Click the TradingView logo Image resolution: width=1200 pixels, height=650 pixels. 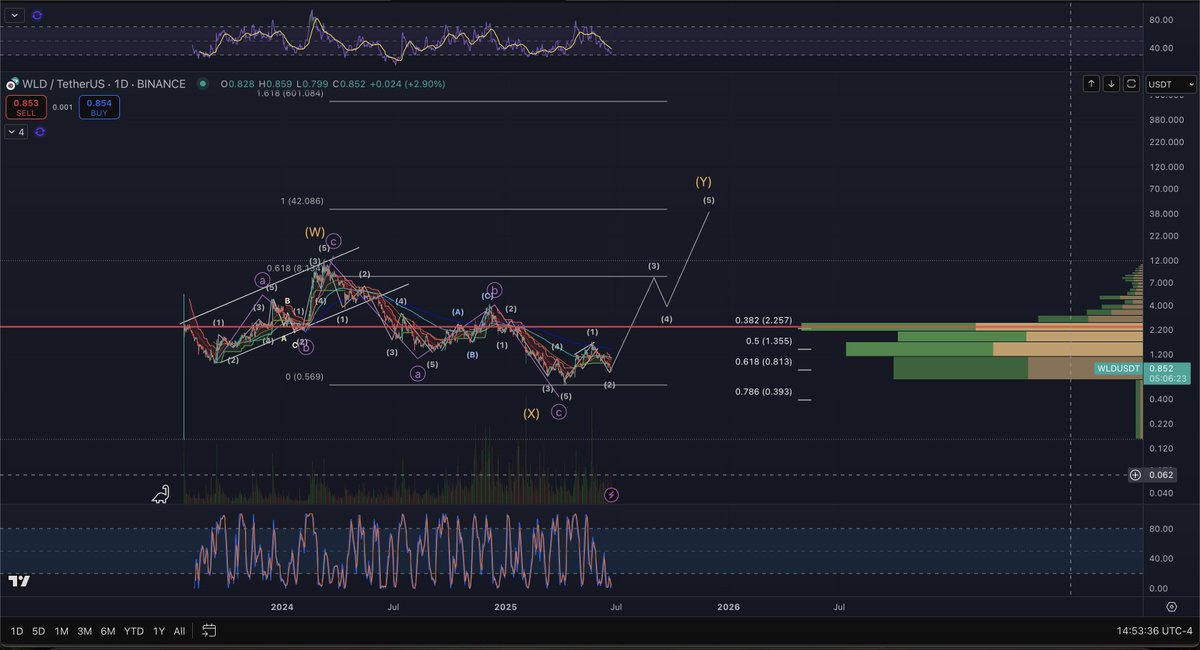19,581
